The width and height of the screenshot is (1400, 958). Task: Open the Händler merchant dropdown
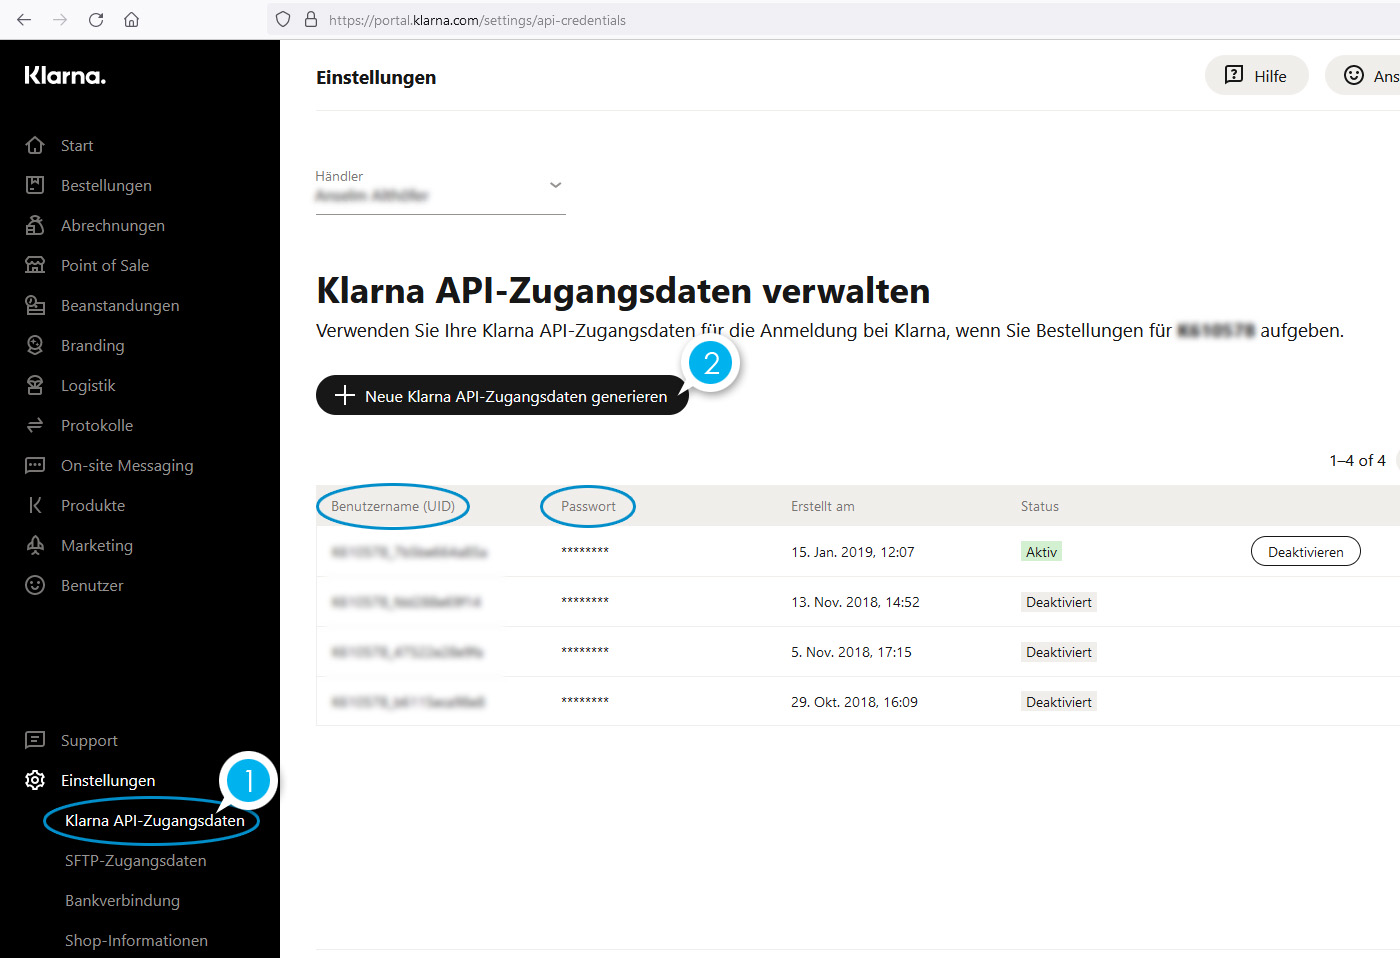pos(555,185)
